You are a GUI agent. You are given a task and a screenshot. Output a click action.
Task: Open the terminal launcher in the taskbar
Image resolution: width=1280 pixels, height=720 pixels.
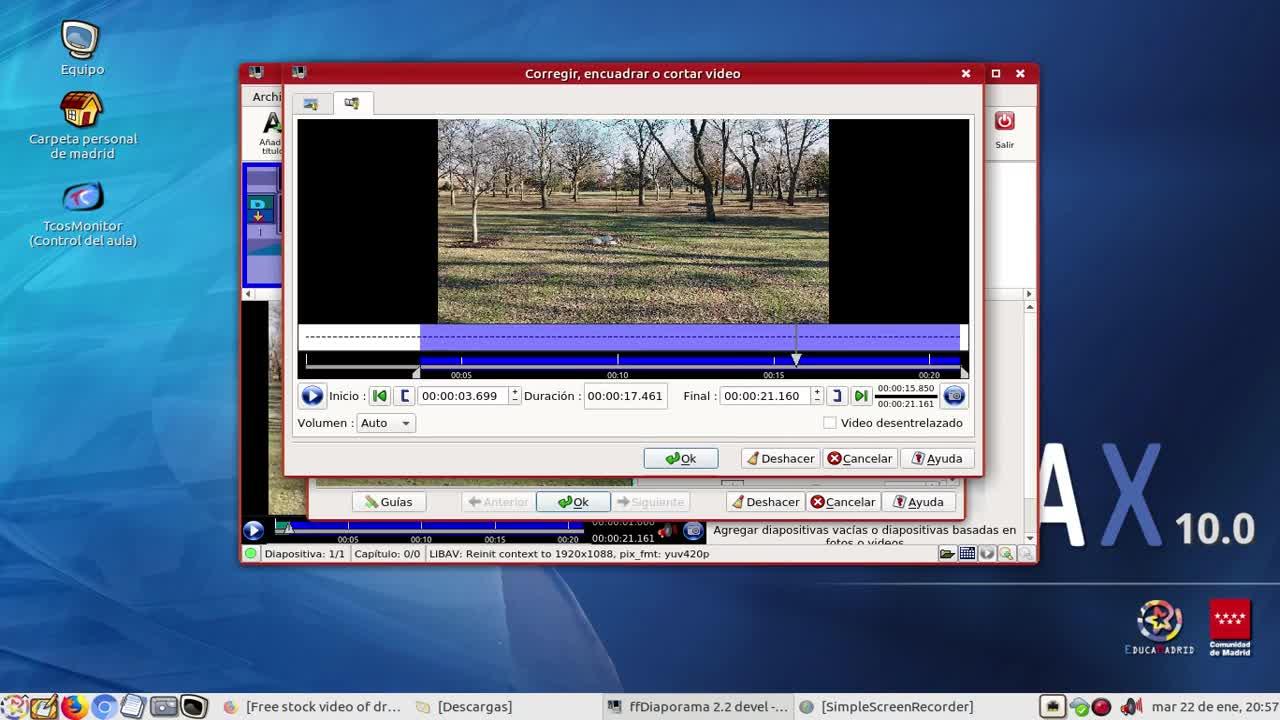pyautogui.click(x=193, y=707)
